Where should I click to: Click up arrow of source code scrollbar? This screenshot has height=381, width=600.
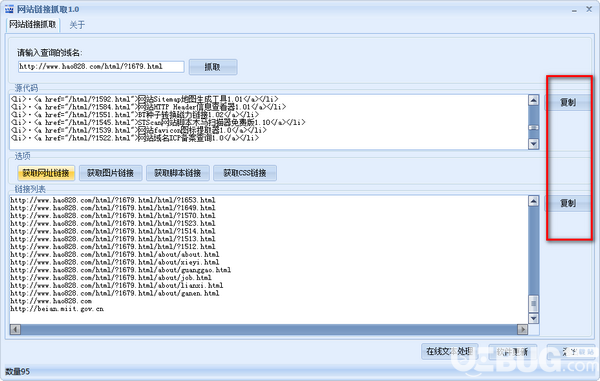coord(533,100)
